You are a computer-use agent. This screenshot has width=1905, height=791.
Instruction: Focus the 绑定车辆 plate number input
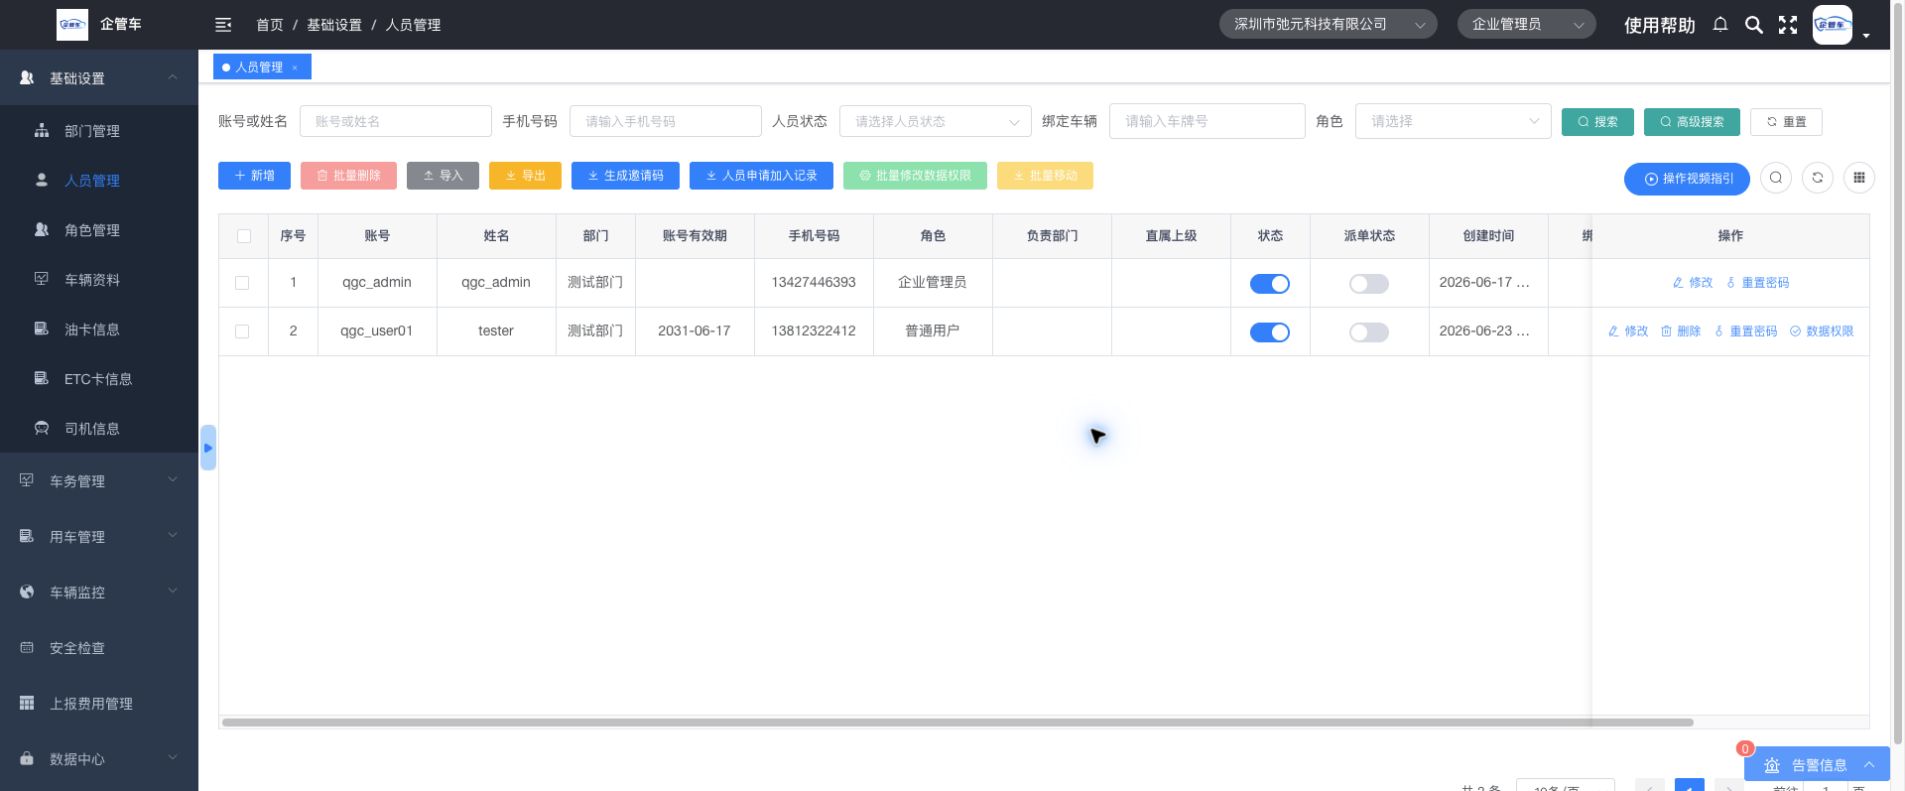(1207, 121)
